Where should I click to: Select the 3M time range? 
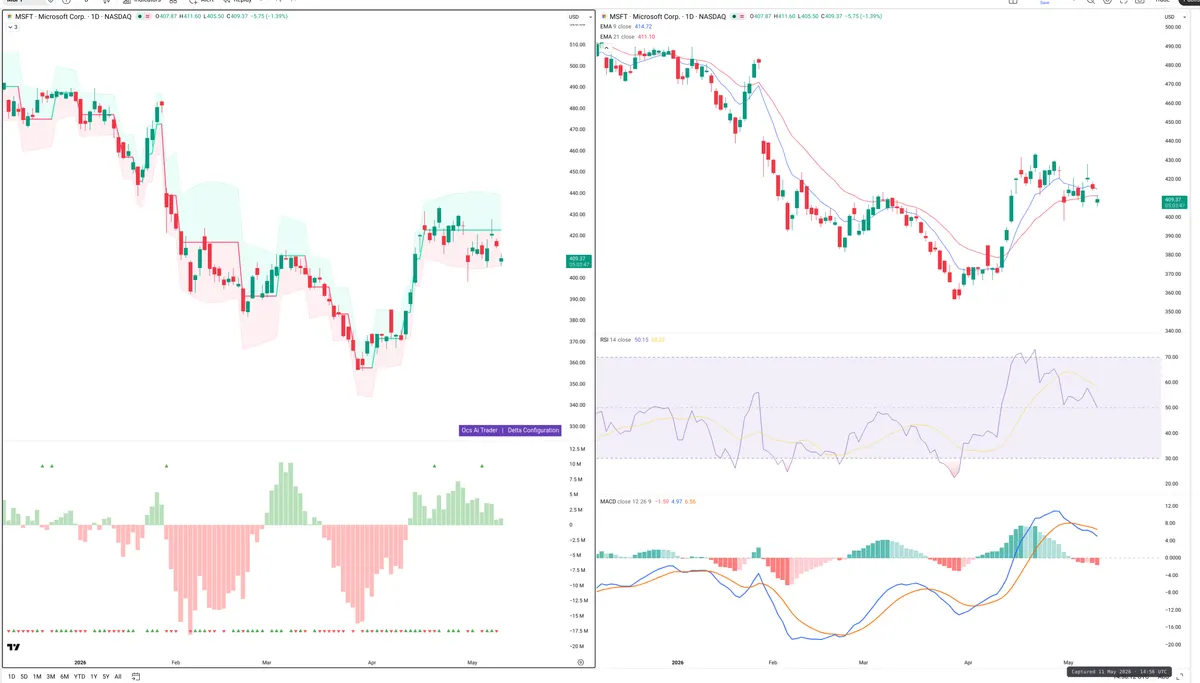pyautogui.click(x=51, y=676)
